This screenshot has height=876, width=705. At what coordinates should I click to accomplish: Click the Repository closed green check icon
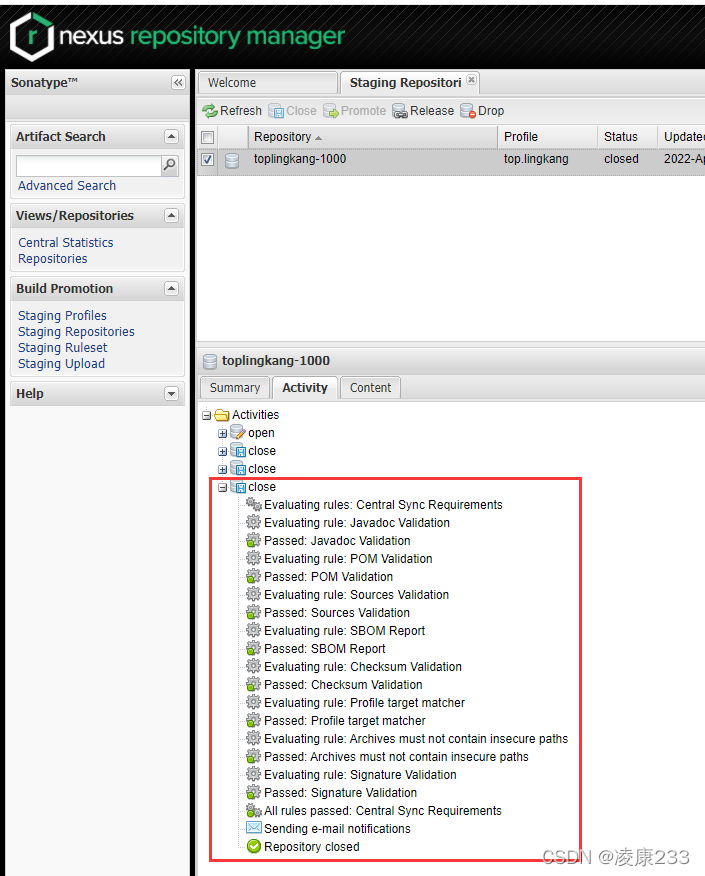tap(254, 846)
